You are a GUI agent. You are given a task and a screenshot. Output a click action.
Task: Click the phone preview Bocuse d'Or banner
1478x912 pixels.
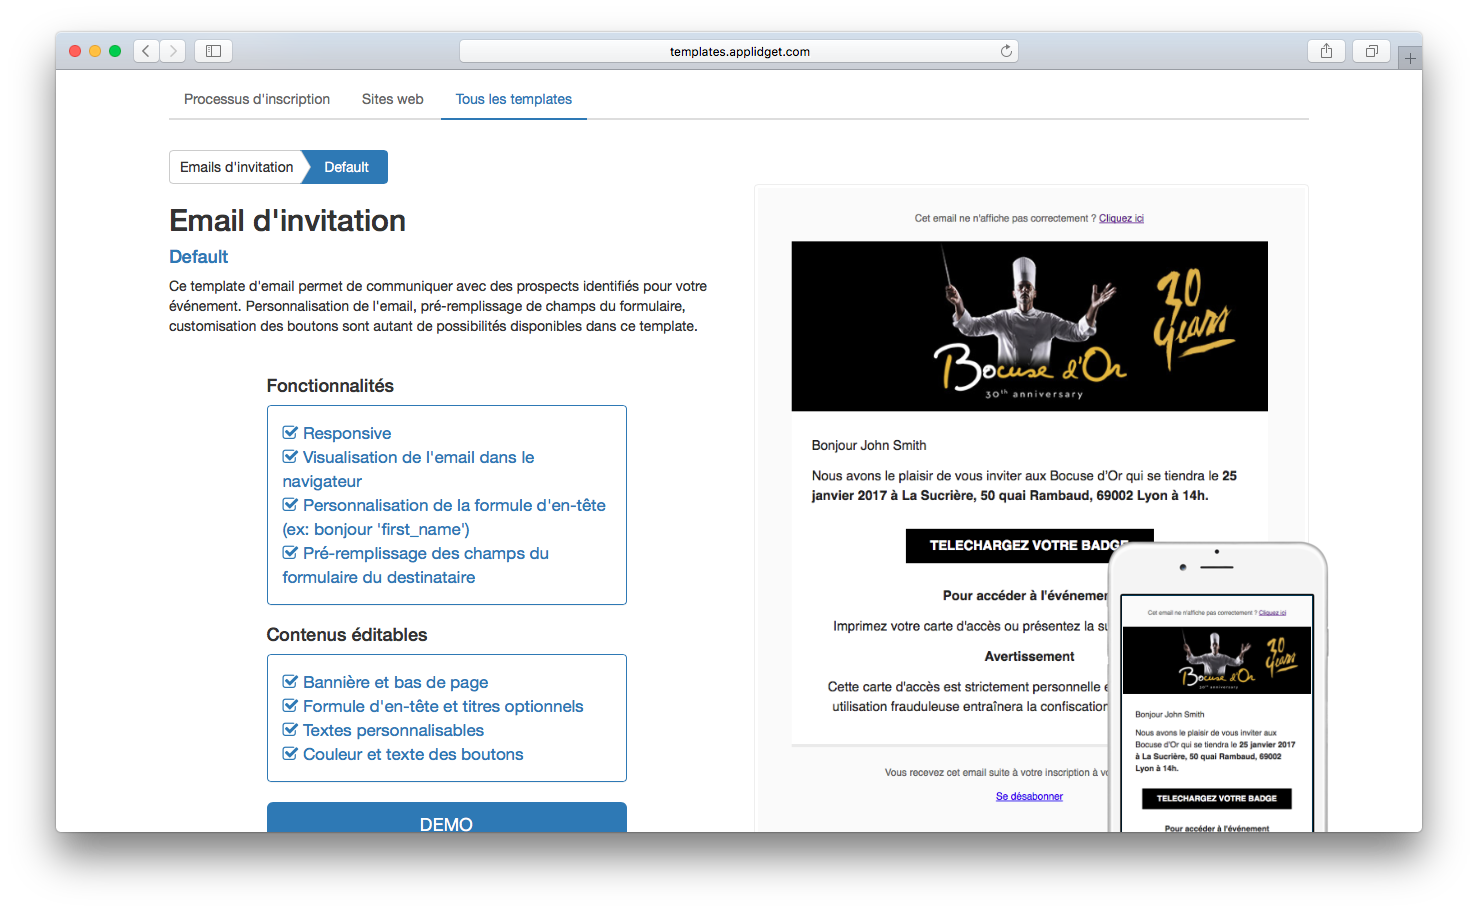coord(1217,660)
